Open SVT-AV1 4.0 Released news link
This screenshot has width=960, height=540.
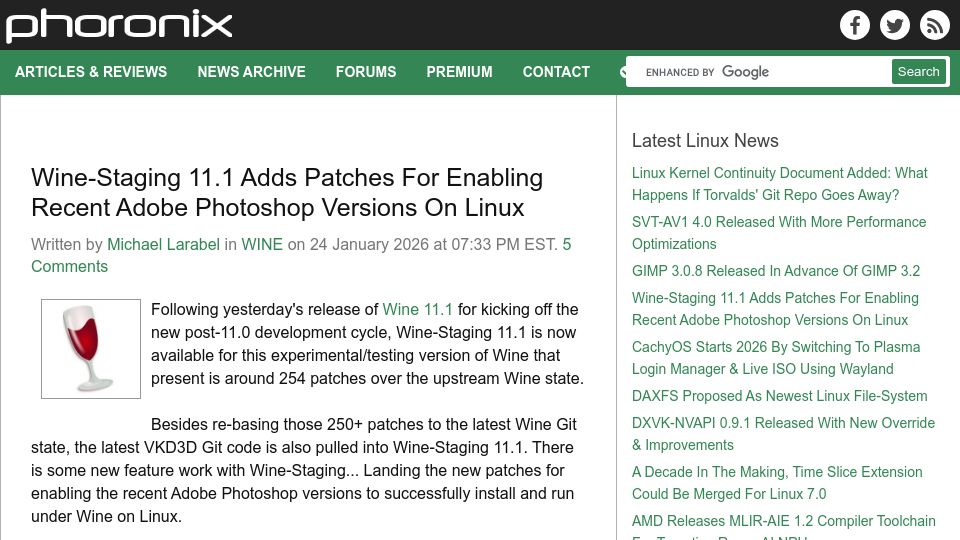pos(779,233)
